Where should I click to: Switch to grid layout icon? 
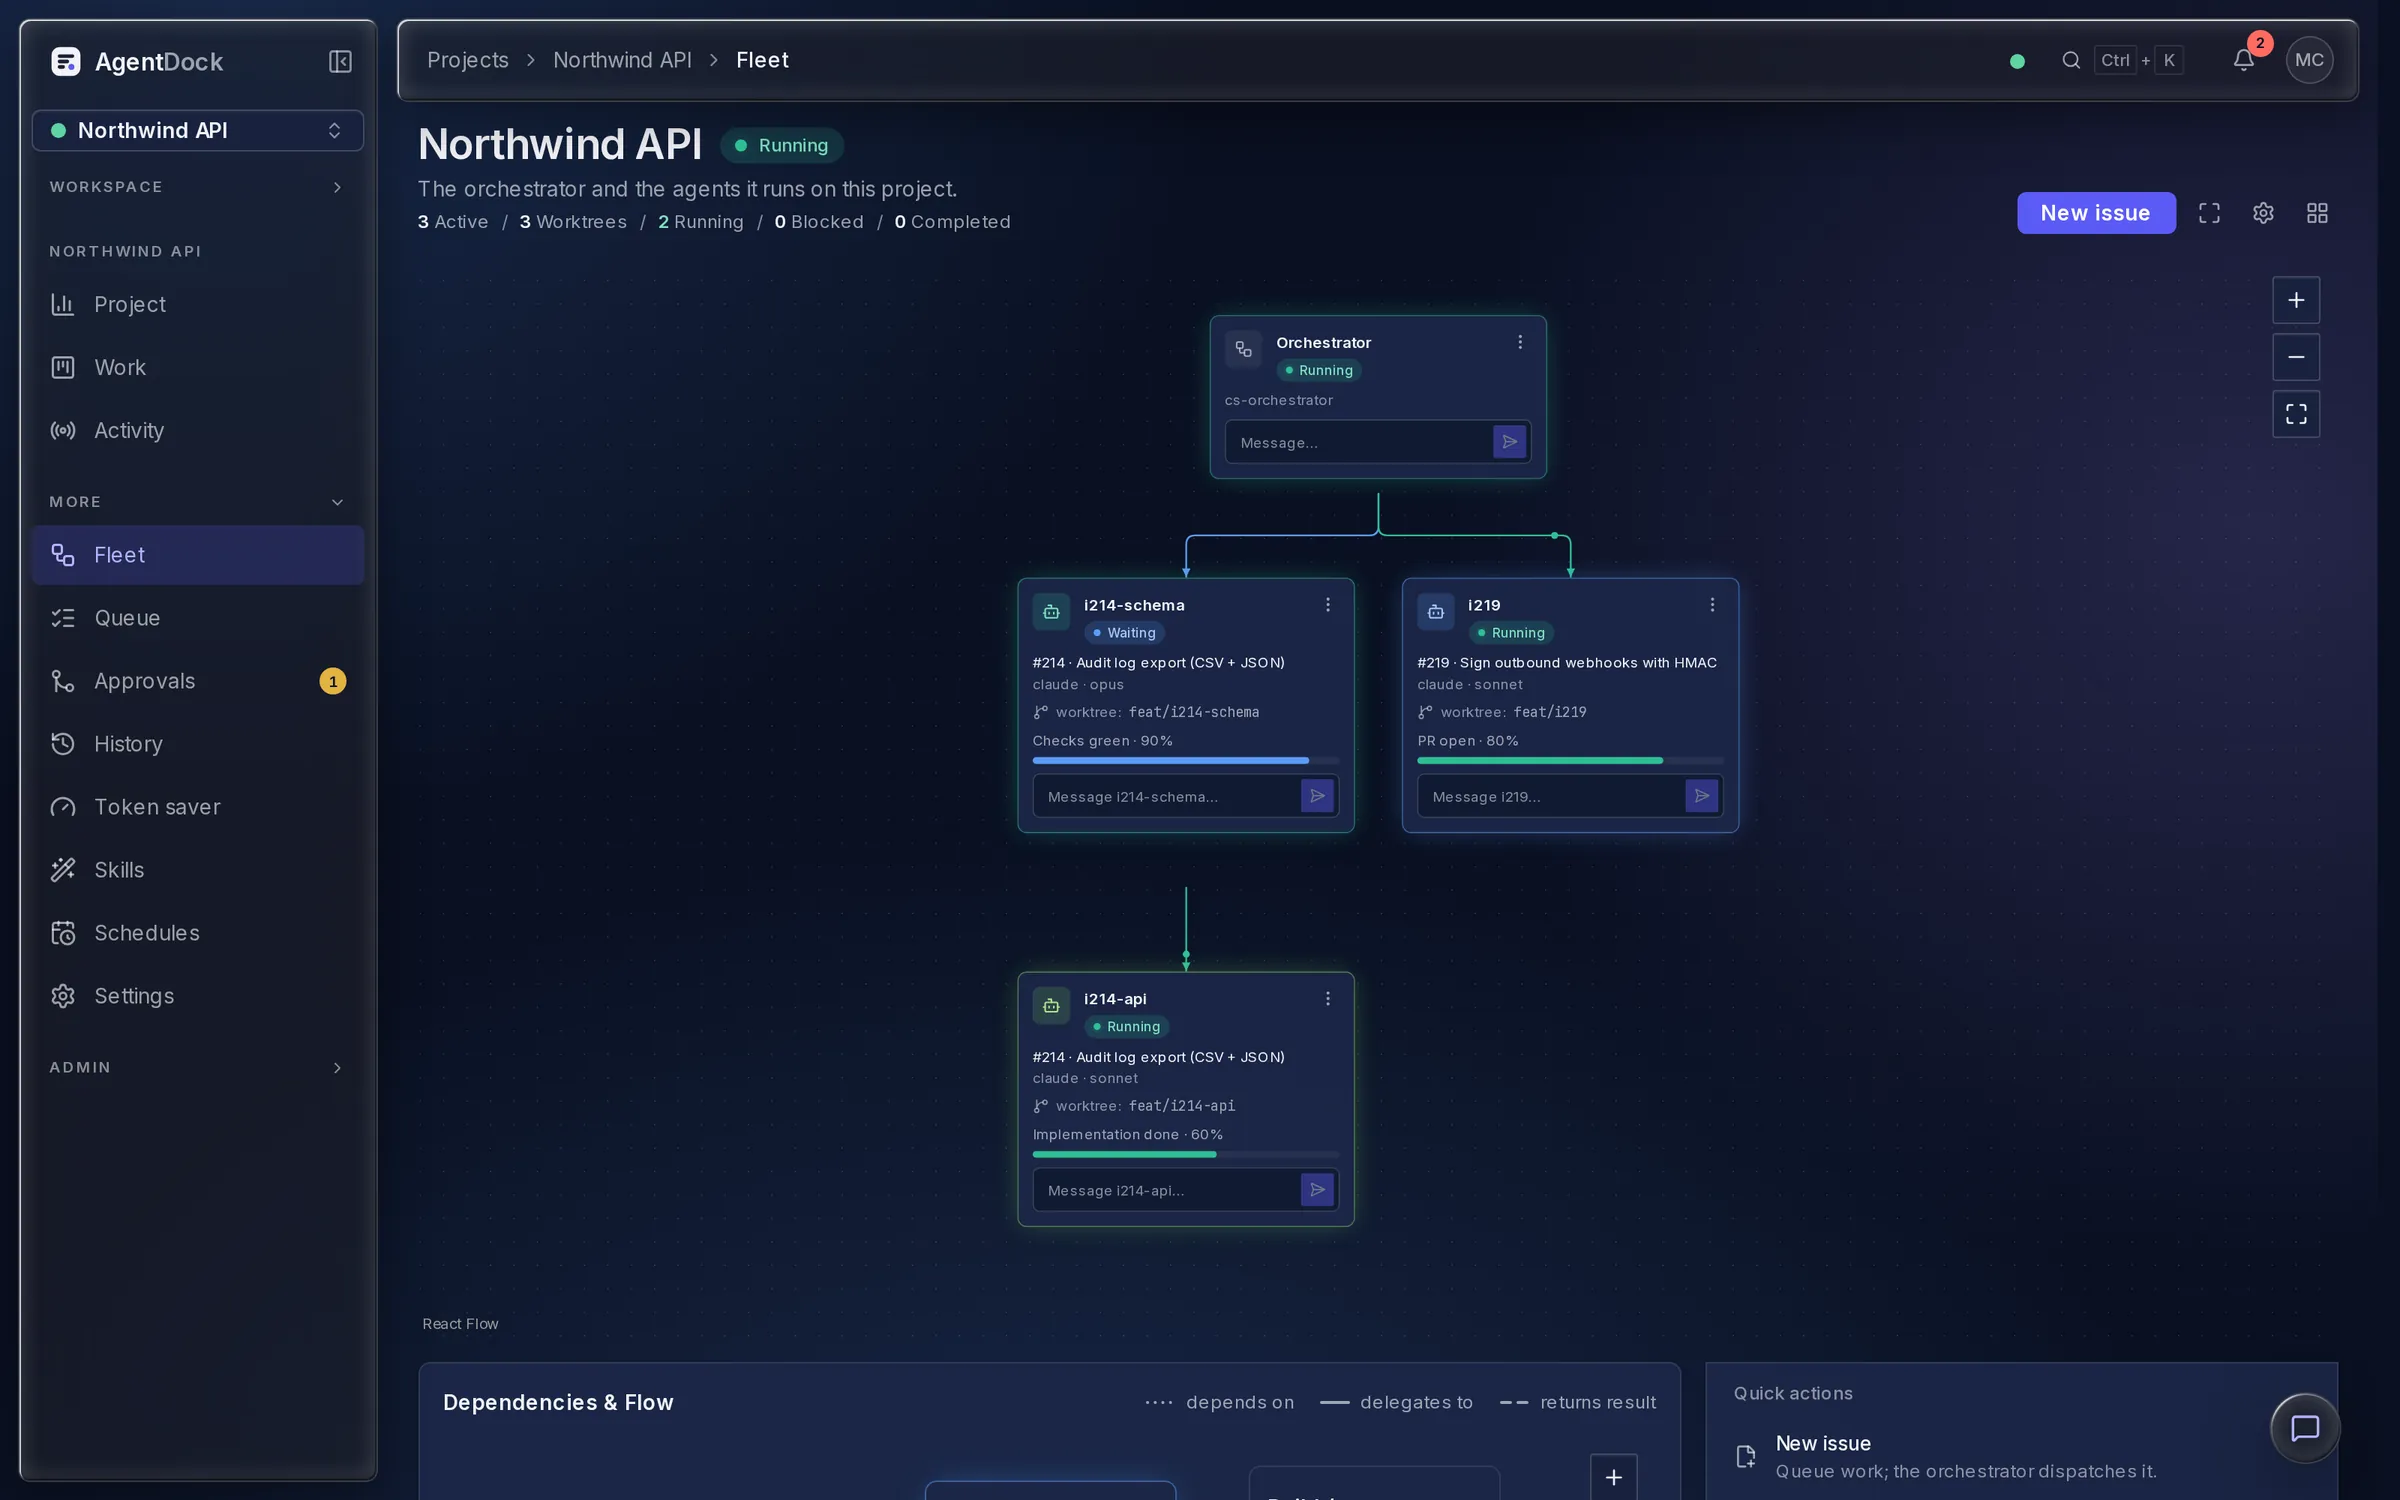coord(2317,213)
